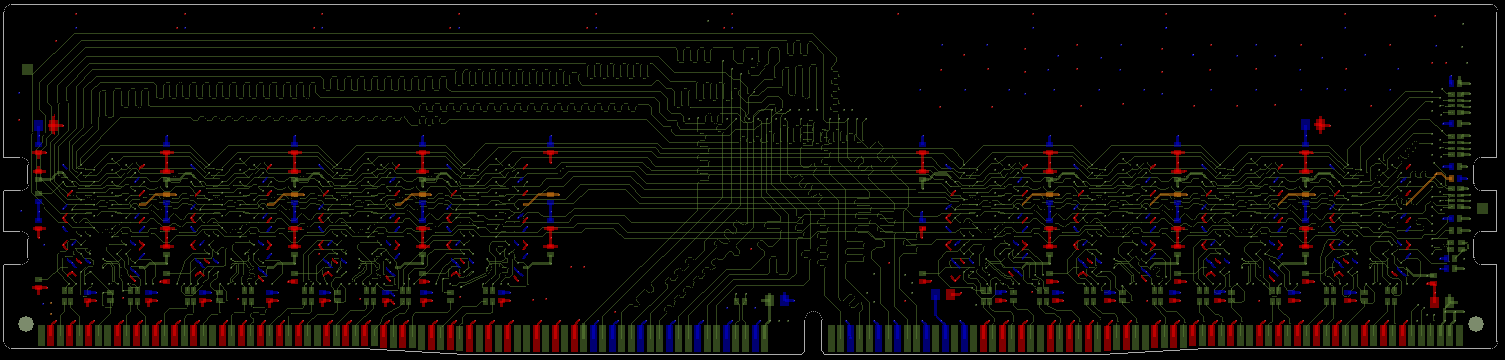Pick the red crosshair fiducial on the left half
Viewport: 1505px width, 360px height.
click(54, 125)
